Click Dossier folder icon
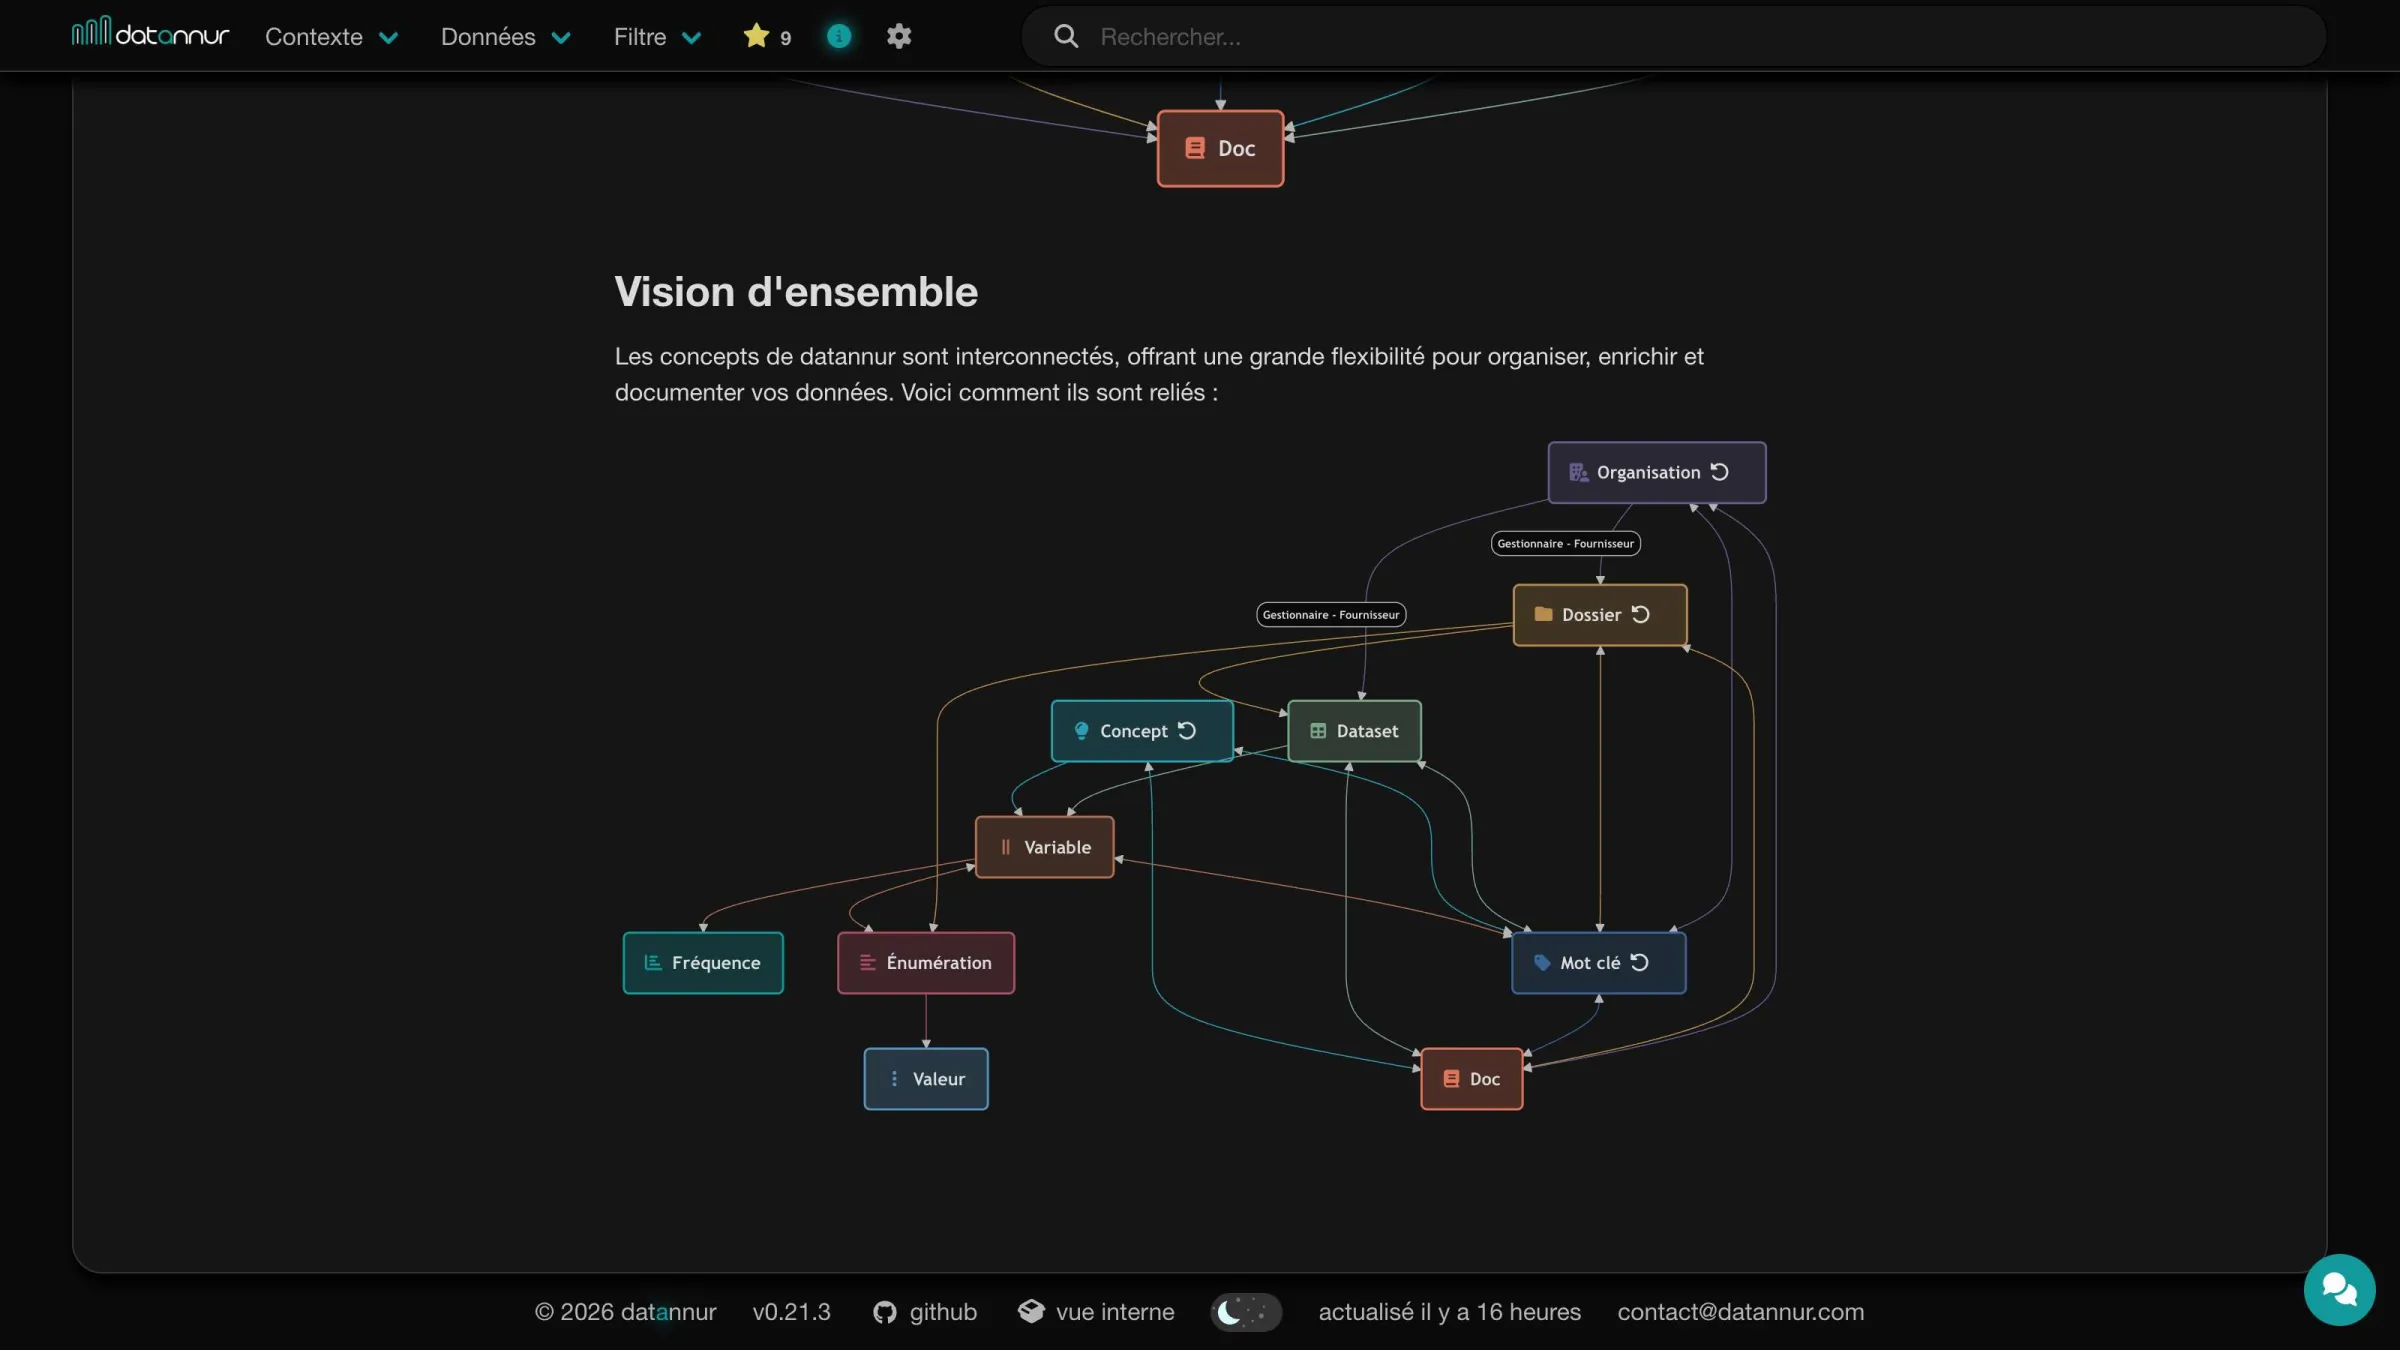Viewport: 2400px width, 1350px height. tap(1543, 614)
